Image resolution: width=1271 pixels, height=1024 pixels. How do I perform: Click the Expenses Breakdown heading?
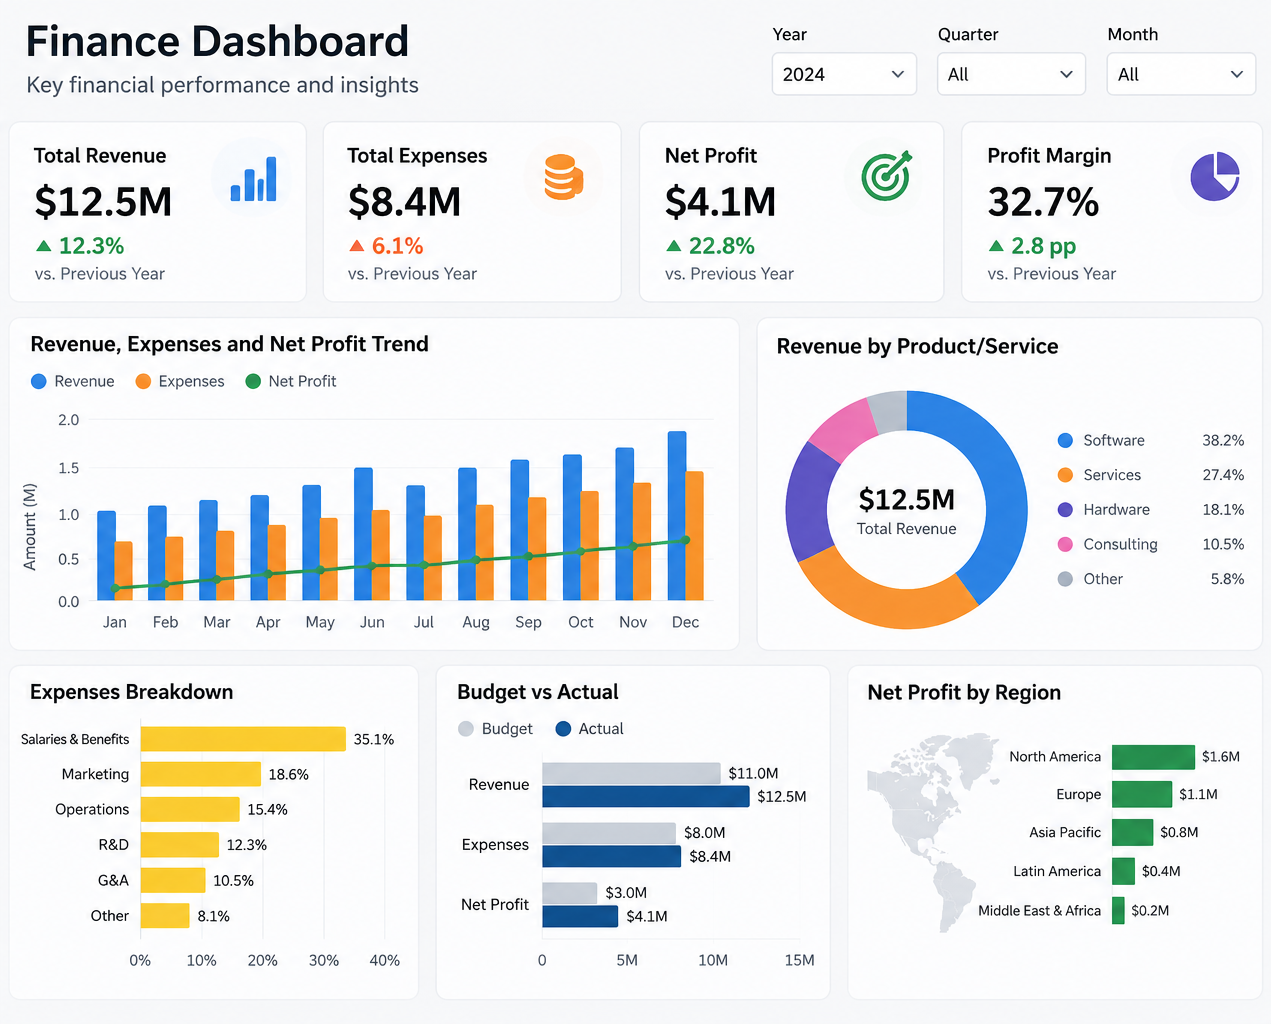click(x=131, y=692)
